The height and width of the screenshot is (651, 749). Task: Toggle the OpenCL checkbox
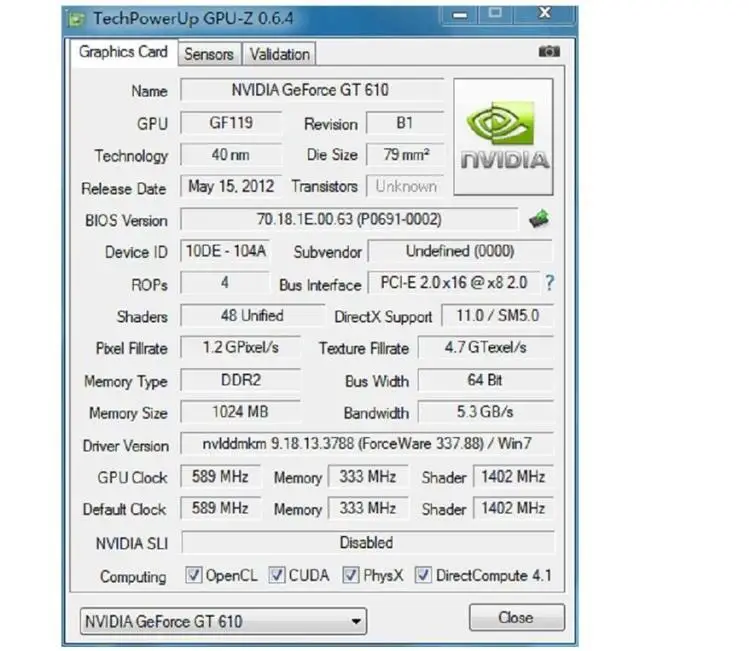pyautogui.click(x=193, y=575)
